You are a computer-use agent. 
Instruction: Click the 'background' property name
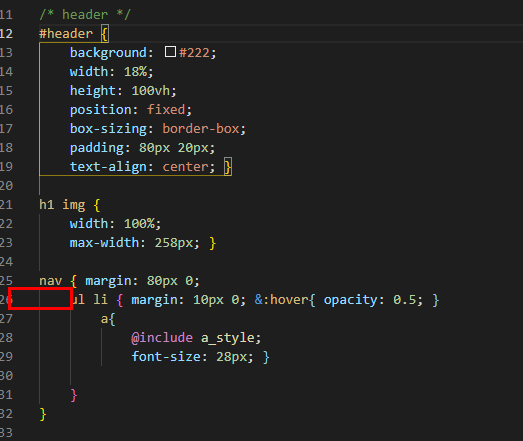(x=108, y=53)
